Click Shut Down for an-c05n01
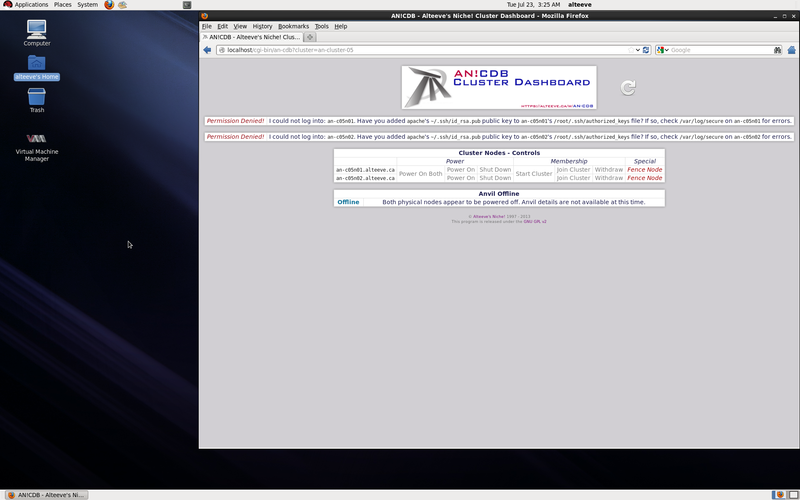This screenshot has width=800, height=500. (495, 169)
